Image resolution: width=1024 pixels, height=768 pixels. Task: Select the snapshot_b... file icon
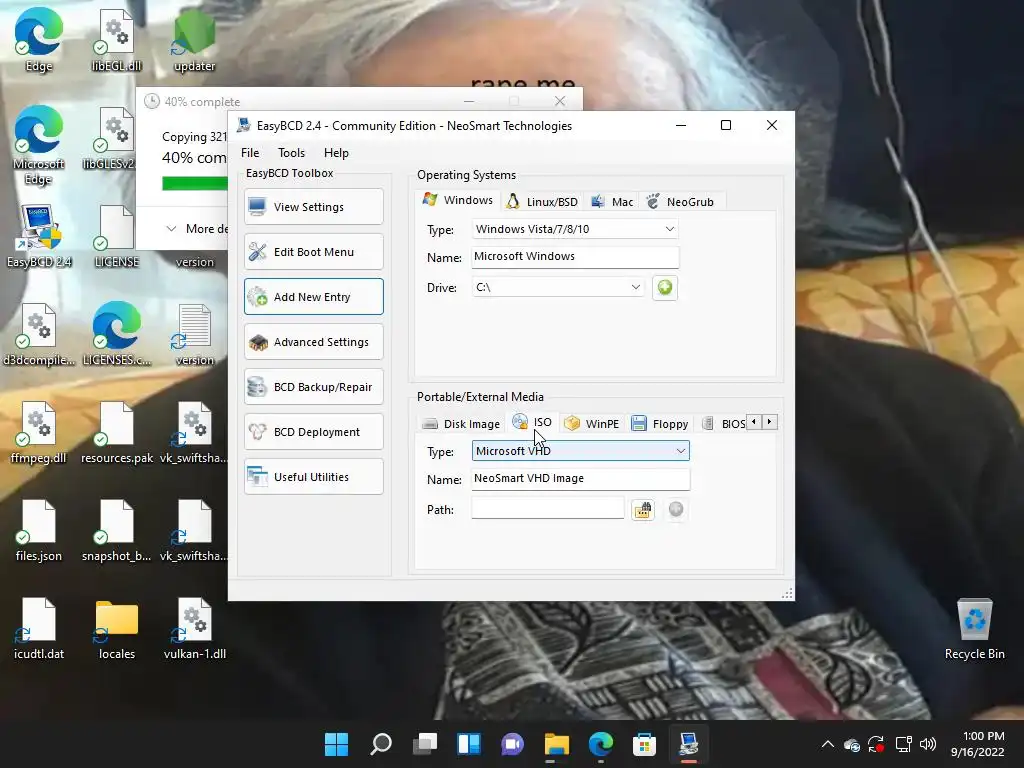(117, 530)
